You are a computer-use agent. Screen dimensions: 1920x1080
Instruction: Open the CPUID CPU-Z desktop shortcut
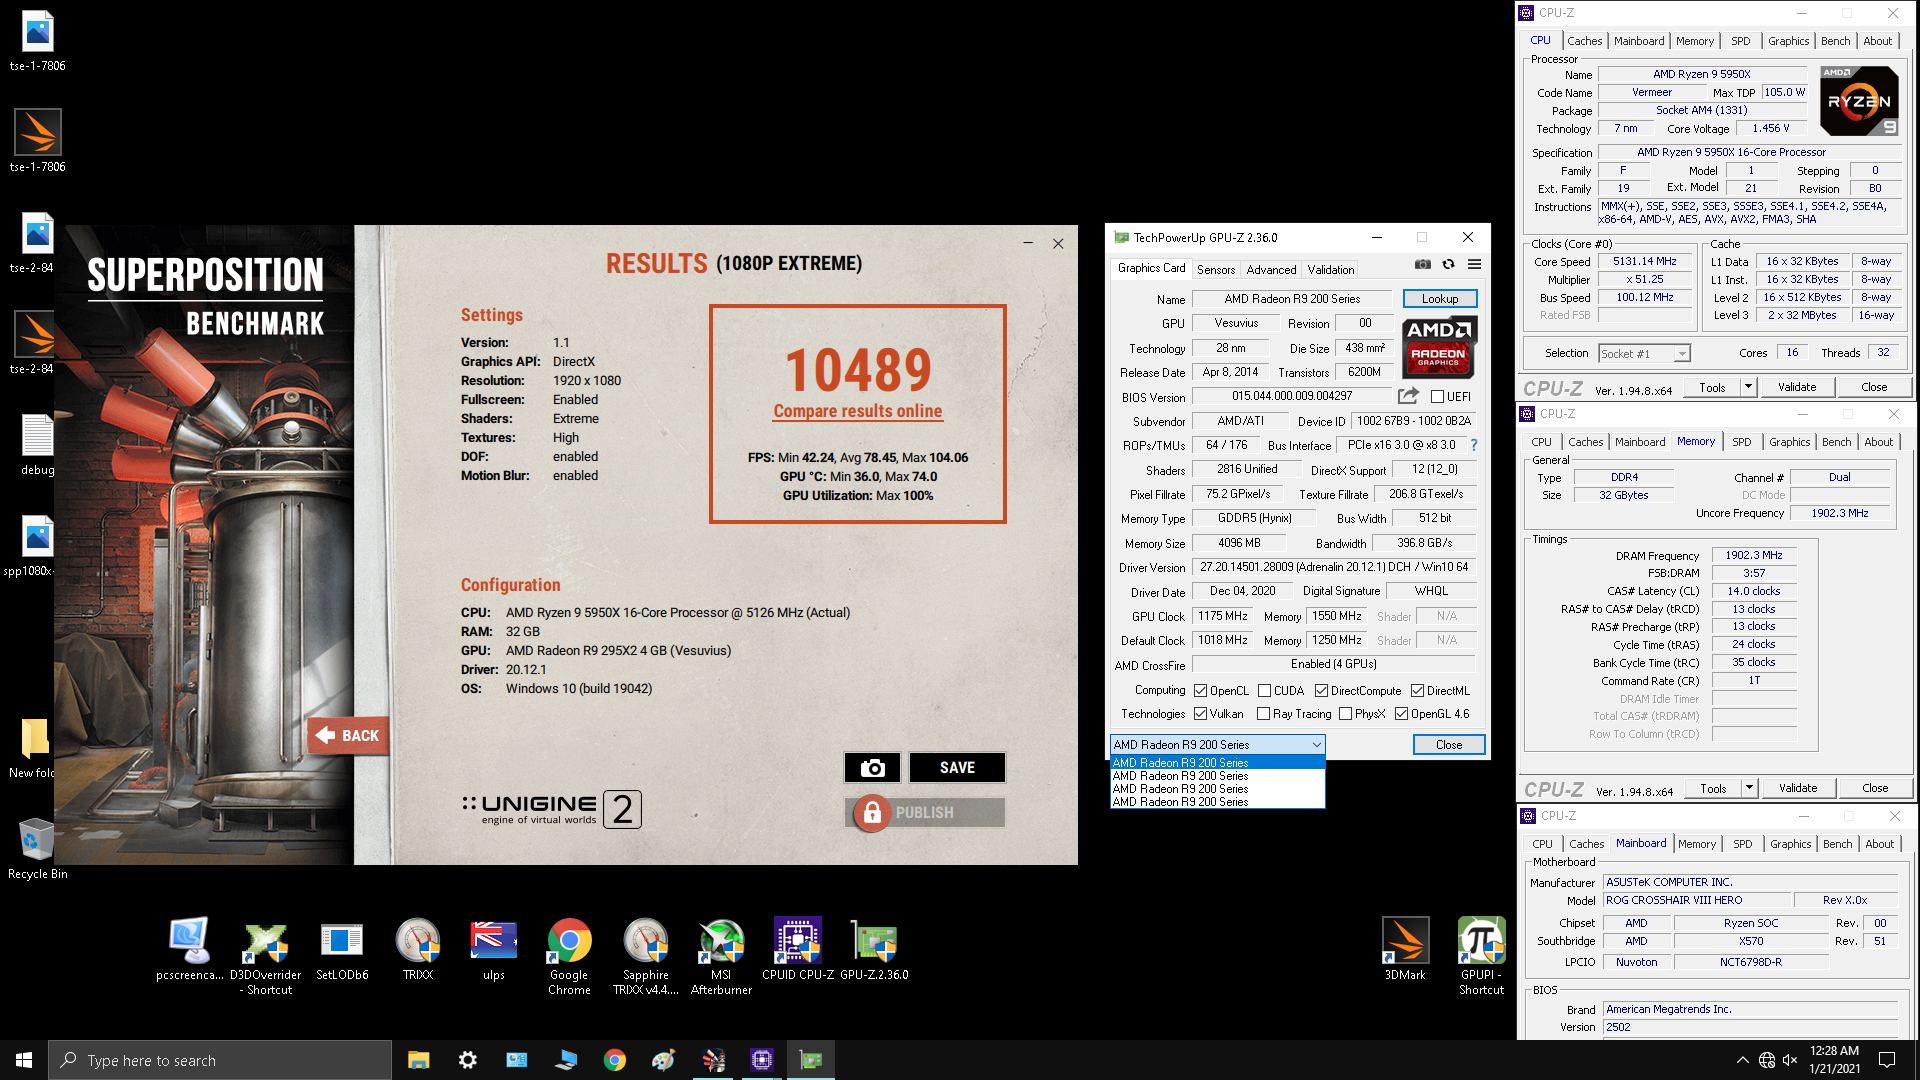[798, 950]
